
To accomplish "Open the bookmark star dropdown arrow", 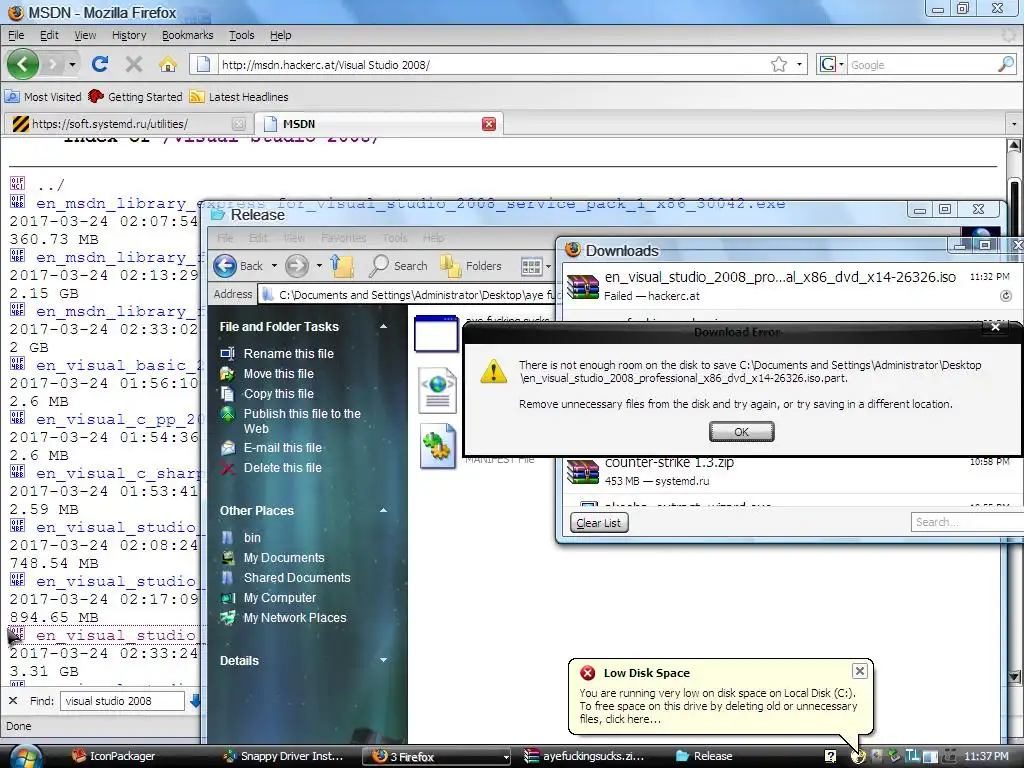I will 799,64.
